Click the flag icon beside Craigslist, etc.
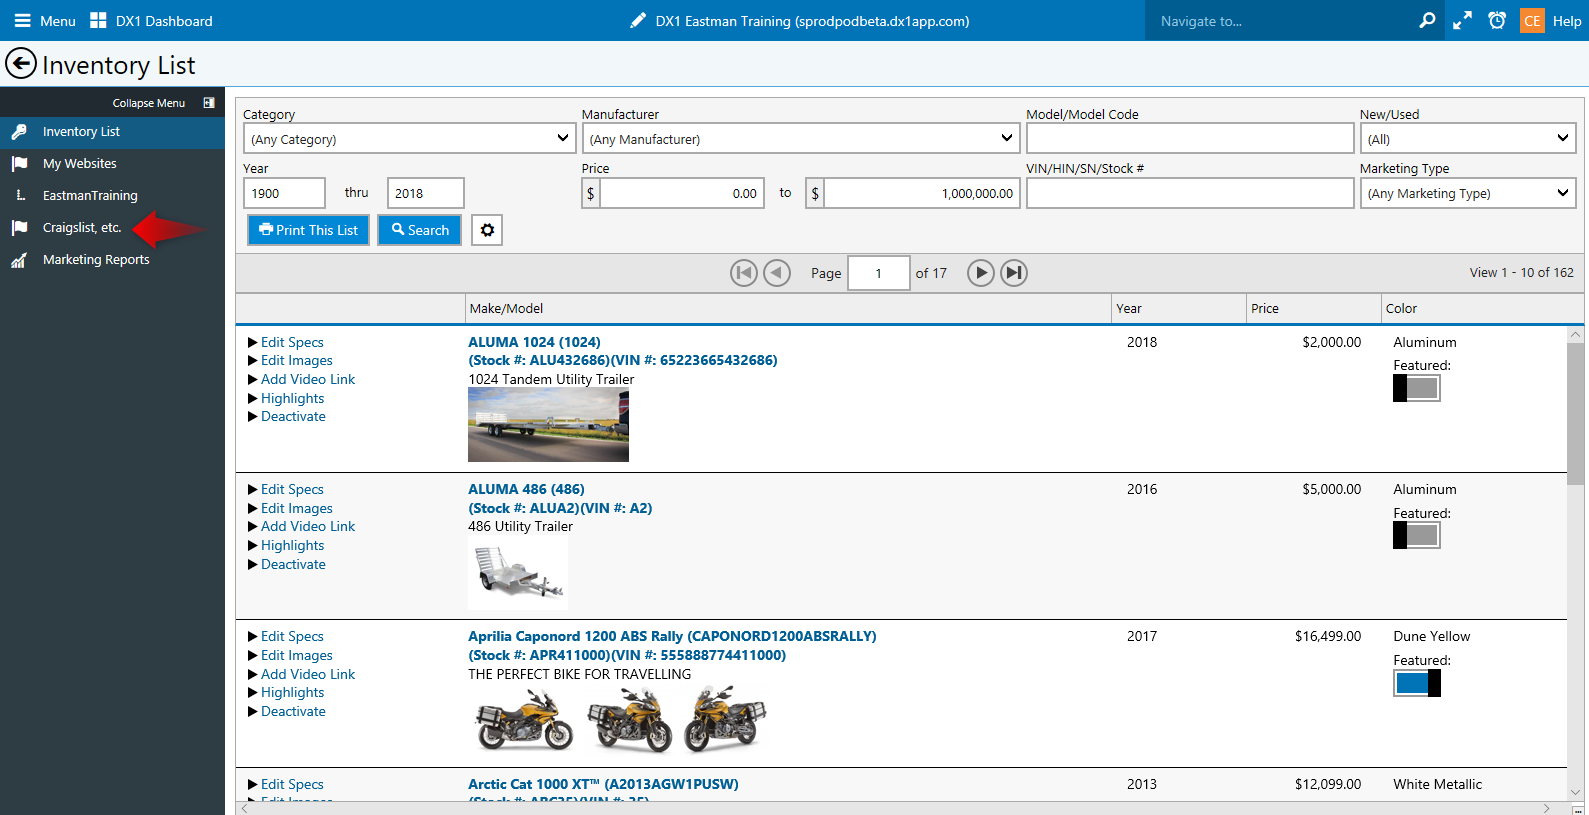This screenshot has width=1589, height=815. coord(19,228)
